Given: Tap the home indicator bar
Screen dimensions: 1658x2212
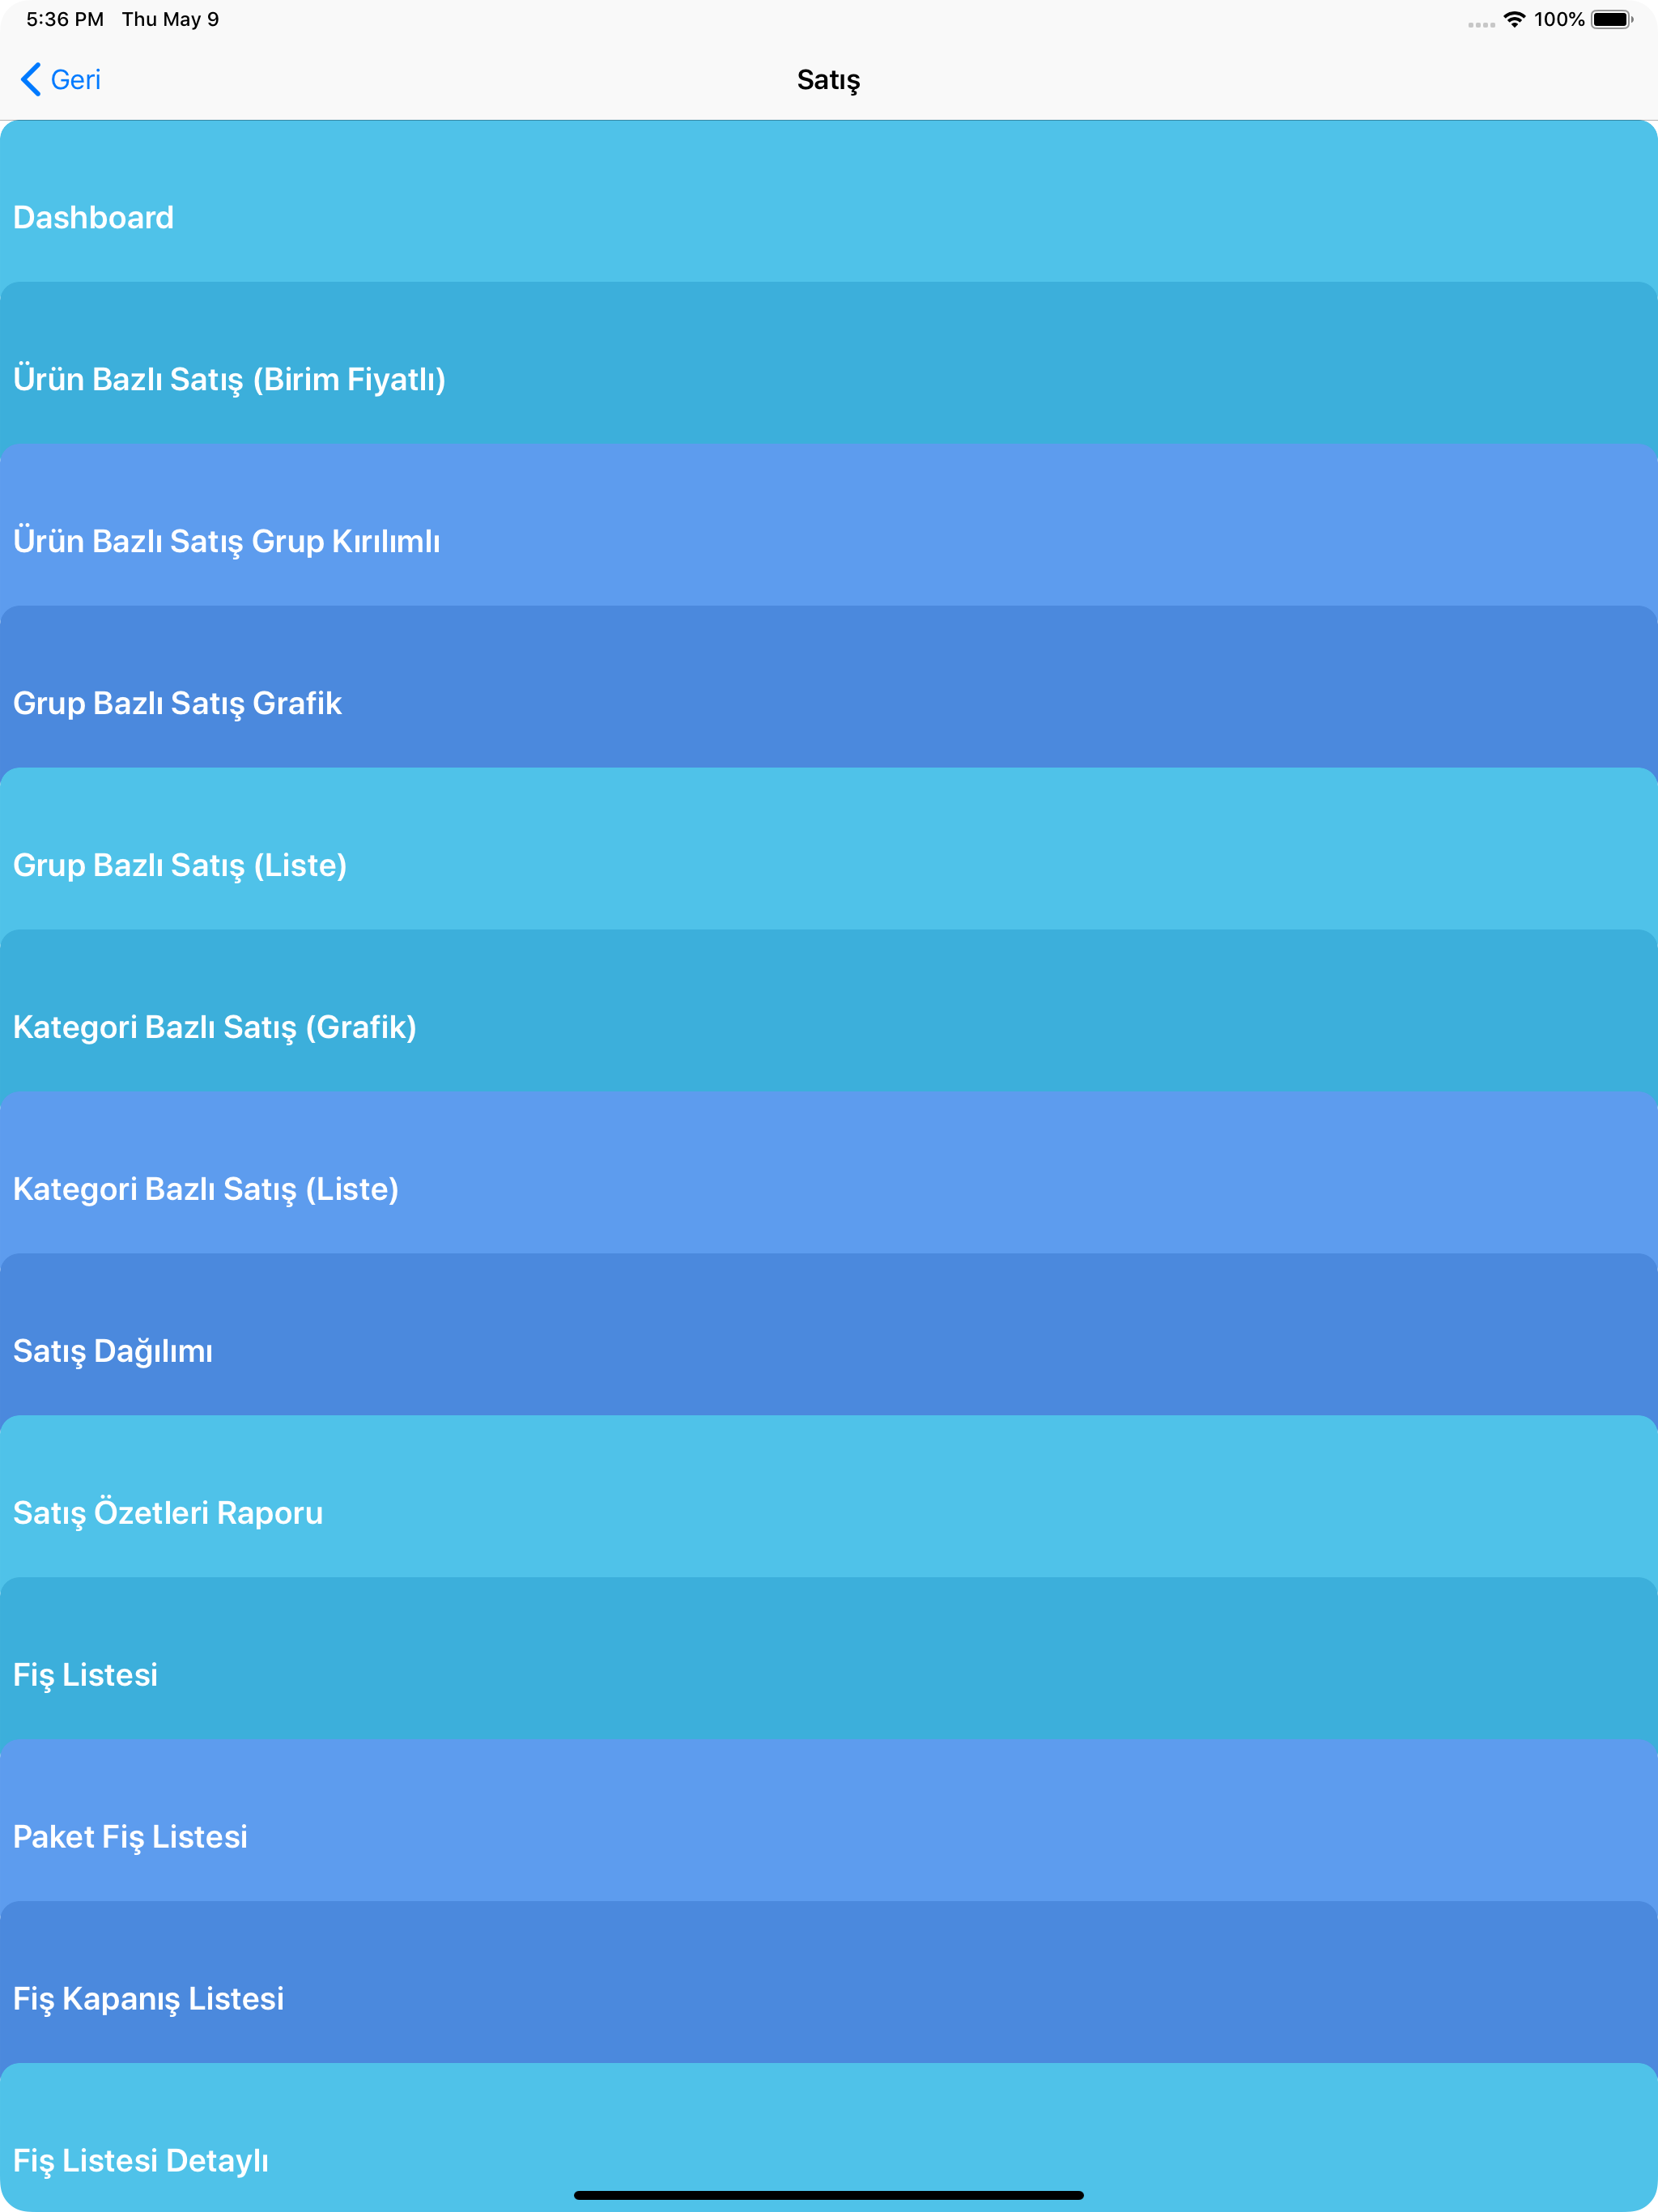Looking at the screenshot, I should (829, 2195).
